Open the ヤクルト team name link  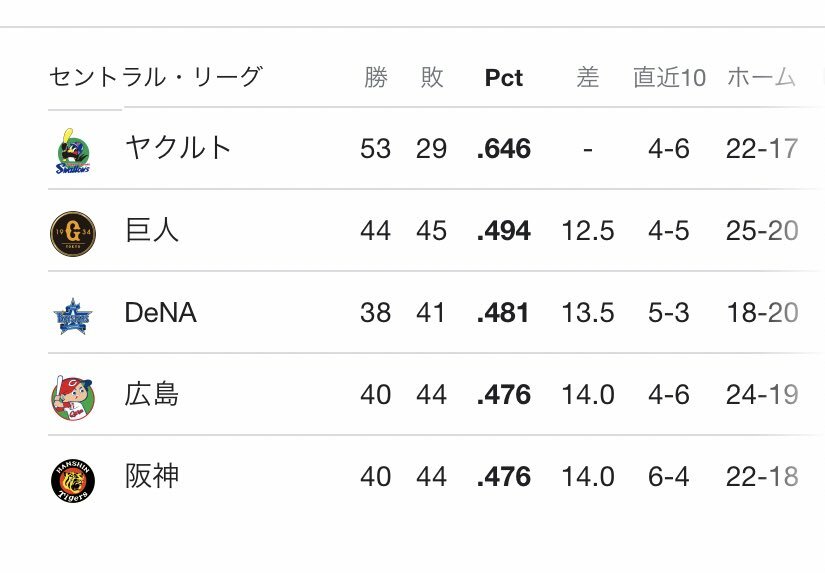pyautogui.click(x=178, y=147)
